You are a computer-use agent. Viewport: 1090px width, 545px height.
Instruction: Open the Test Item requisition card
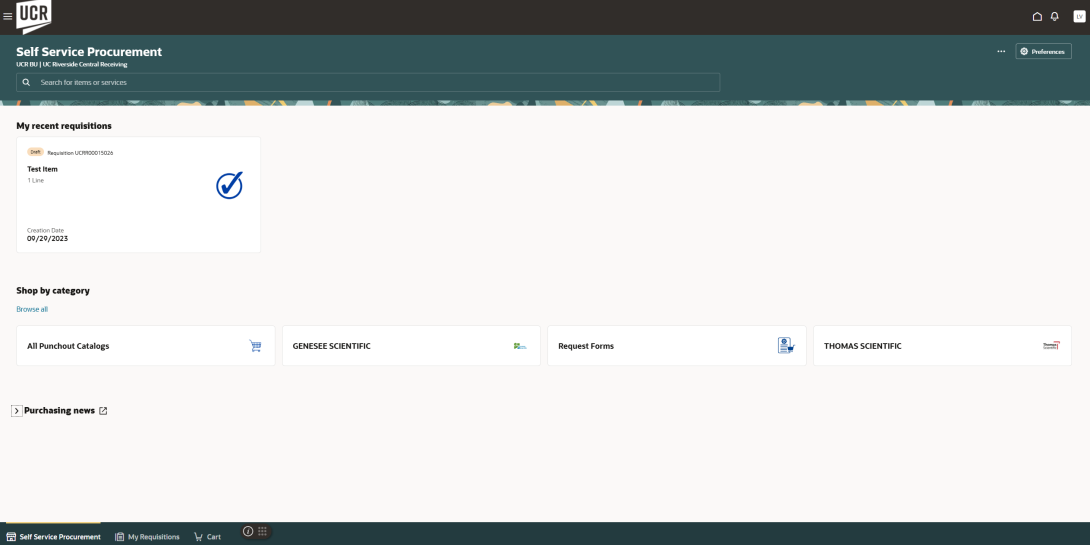[138, 195]
